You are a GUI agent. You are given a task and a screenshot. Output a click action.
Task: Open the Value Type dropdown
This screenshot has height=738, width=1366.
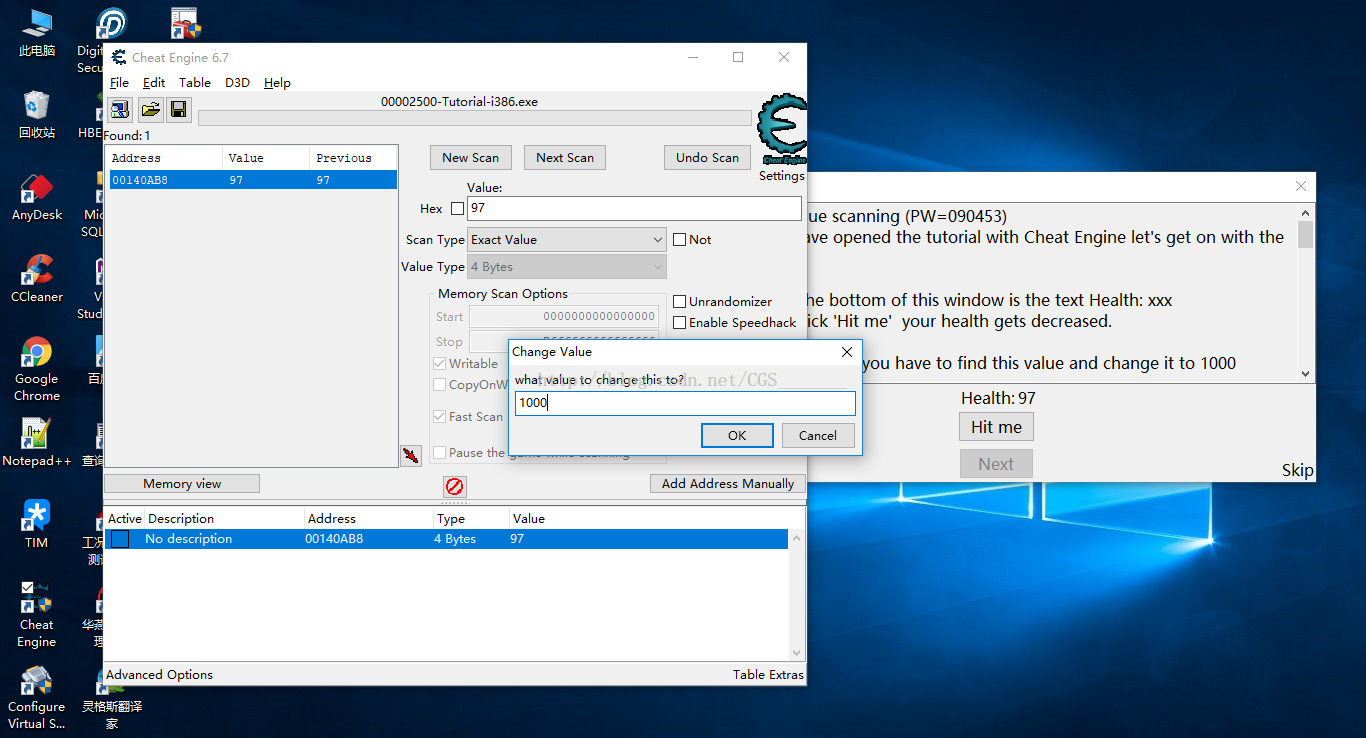click(x=566, y=267)
